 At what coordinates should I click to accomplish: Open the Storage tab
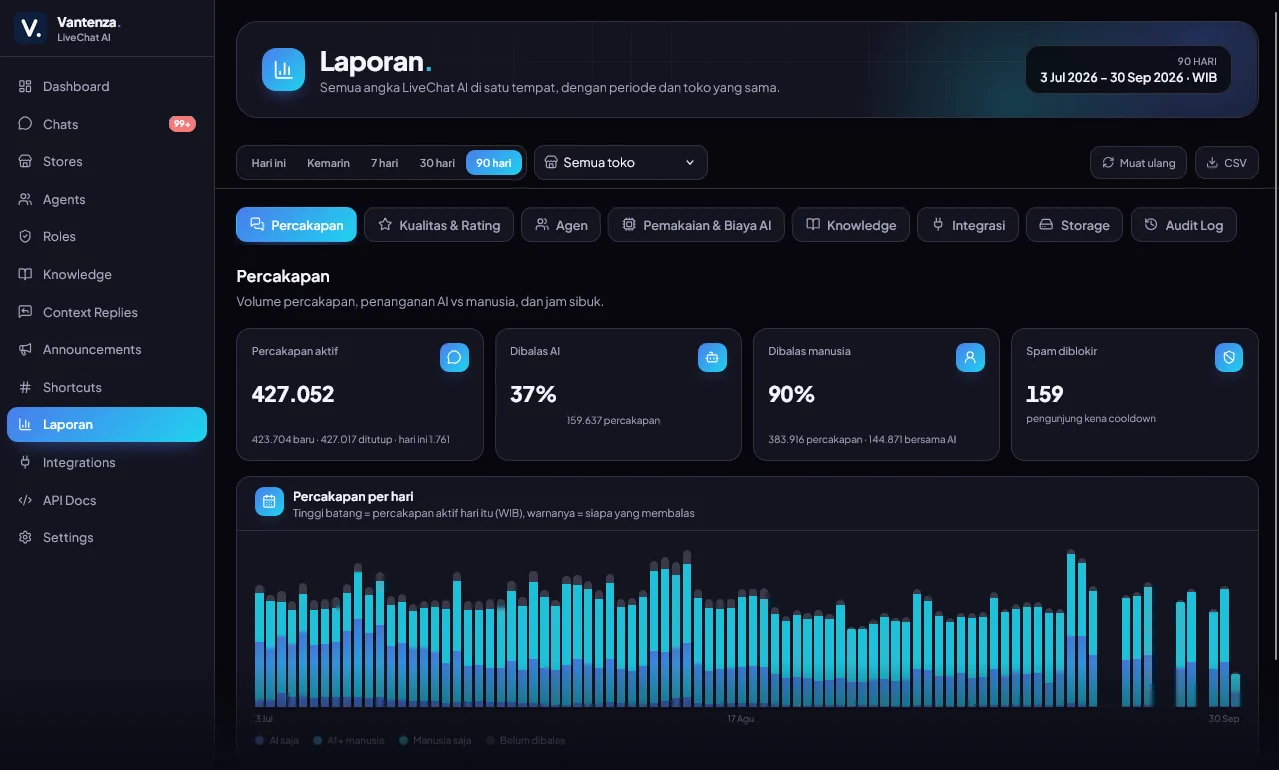click(x=1075, y=225)
